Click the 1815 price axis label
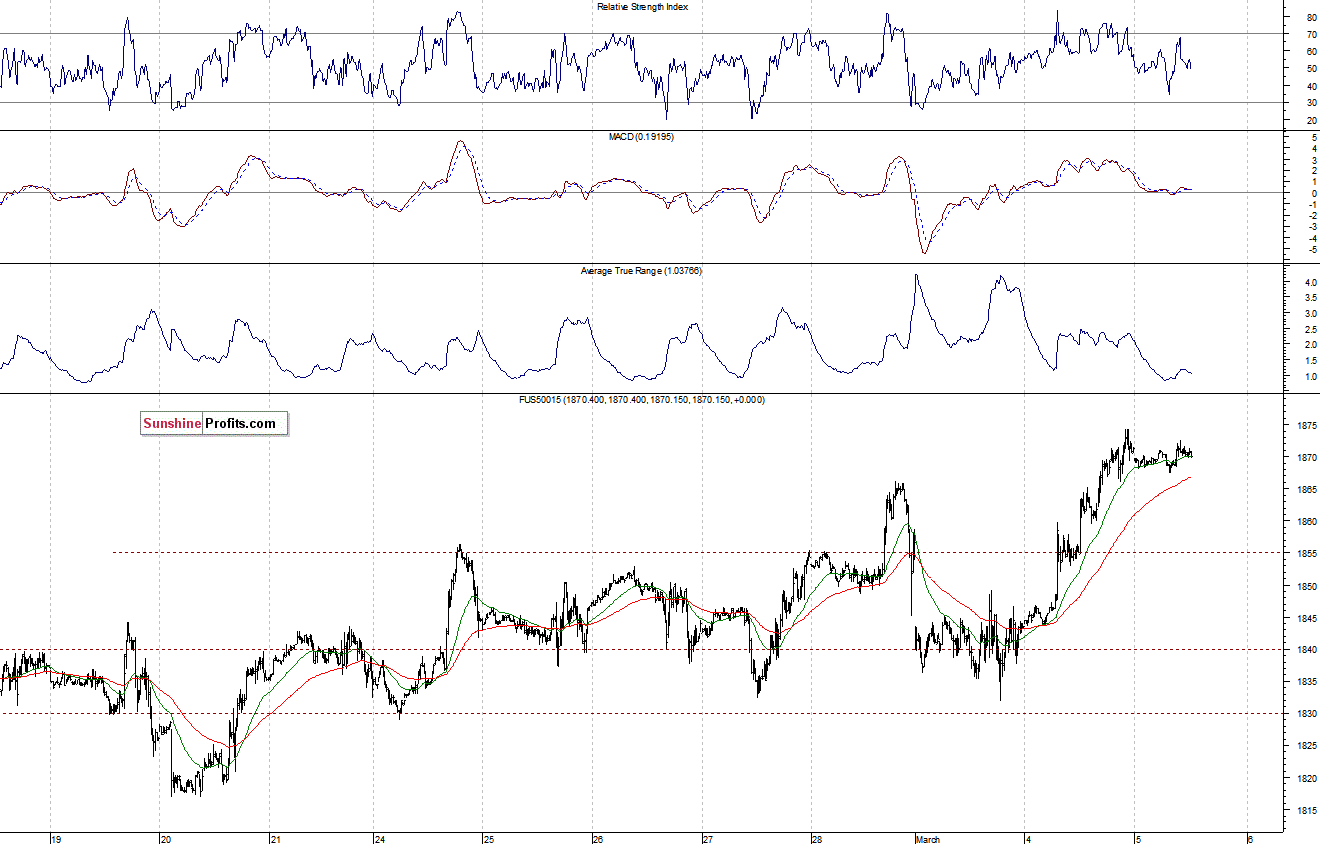The height and width of the screenshot is (844, 1320). [x=1307, y=810]
